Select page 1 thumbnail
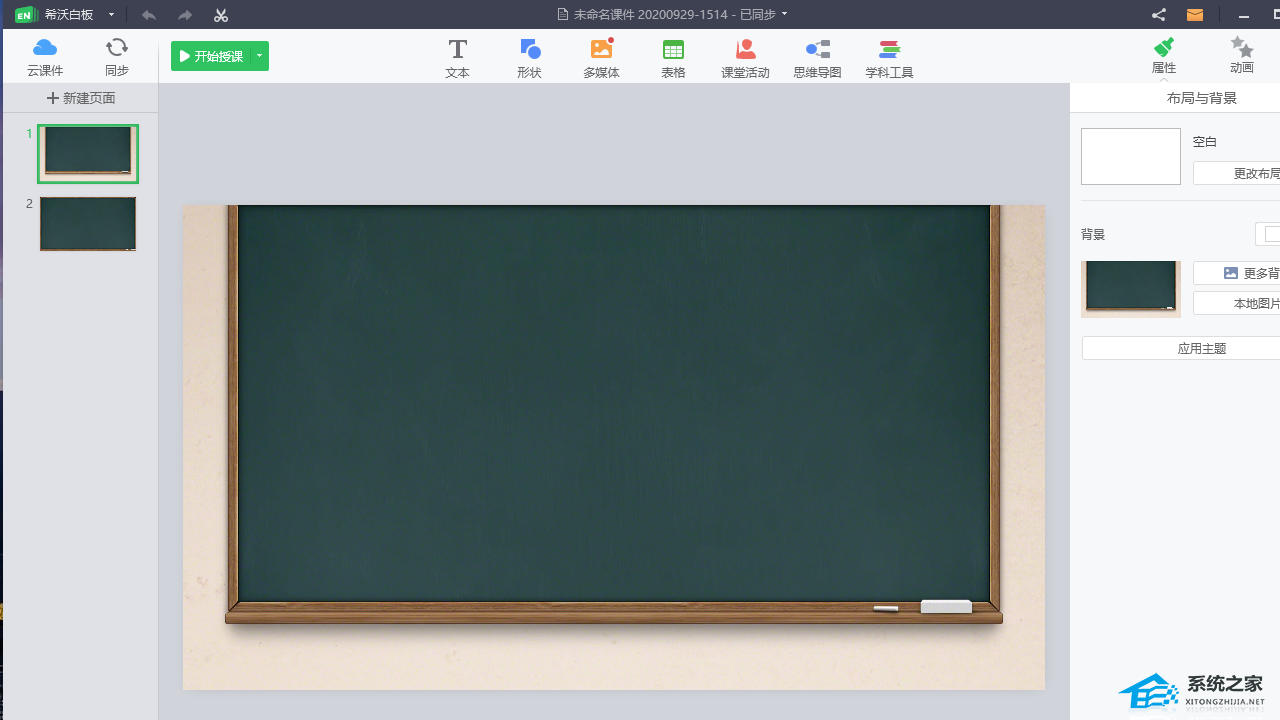This screenshot has width=1280, height=720. (88, 154)
